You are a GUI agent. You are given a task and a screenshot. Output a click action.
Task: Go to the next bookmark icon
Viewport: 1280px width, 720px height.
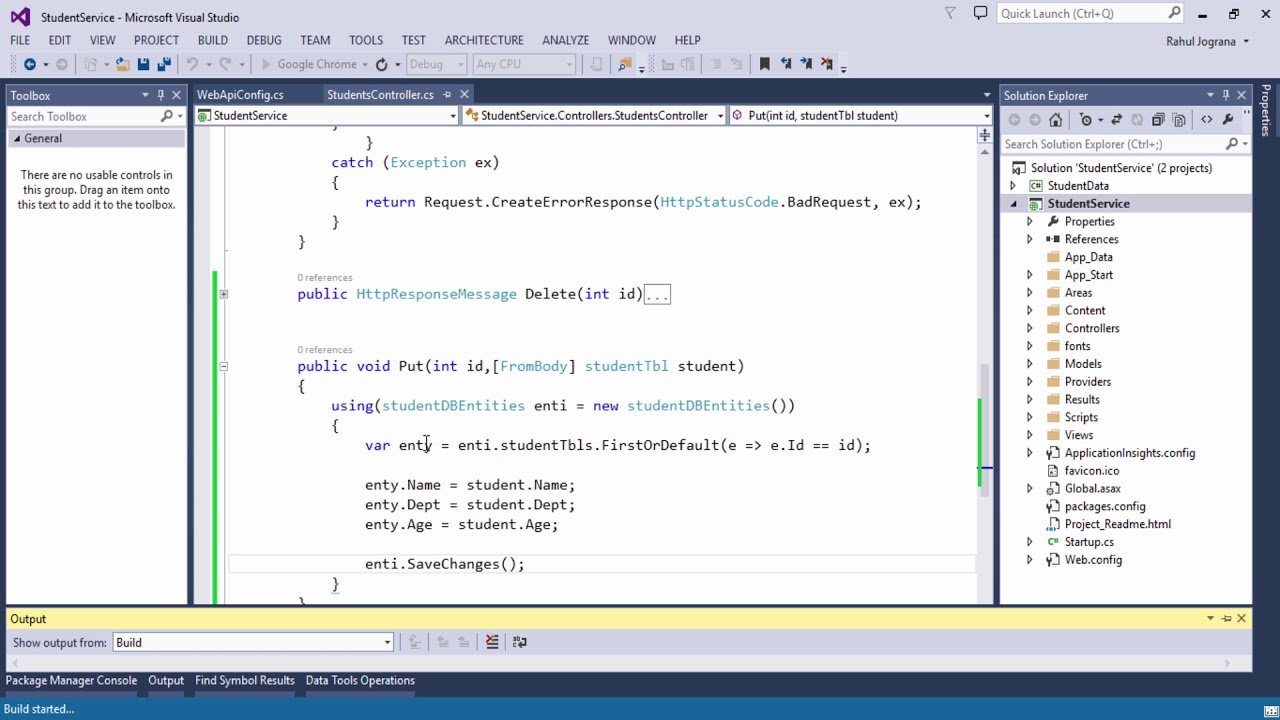pyautogui.click(x=806, y=64)
